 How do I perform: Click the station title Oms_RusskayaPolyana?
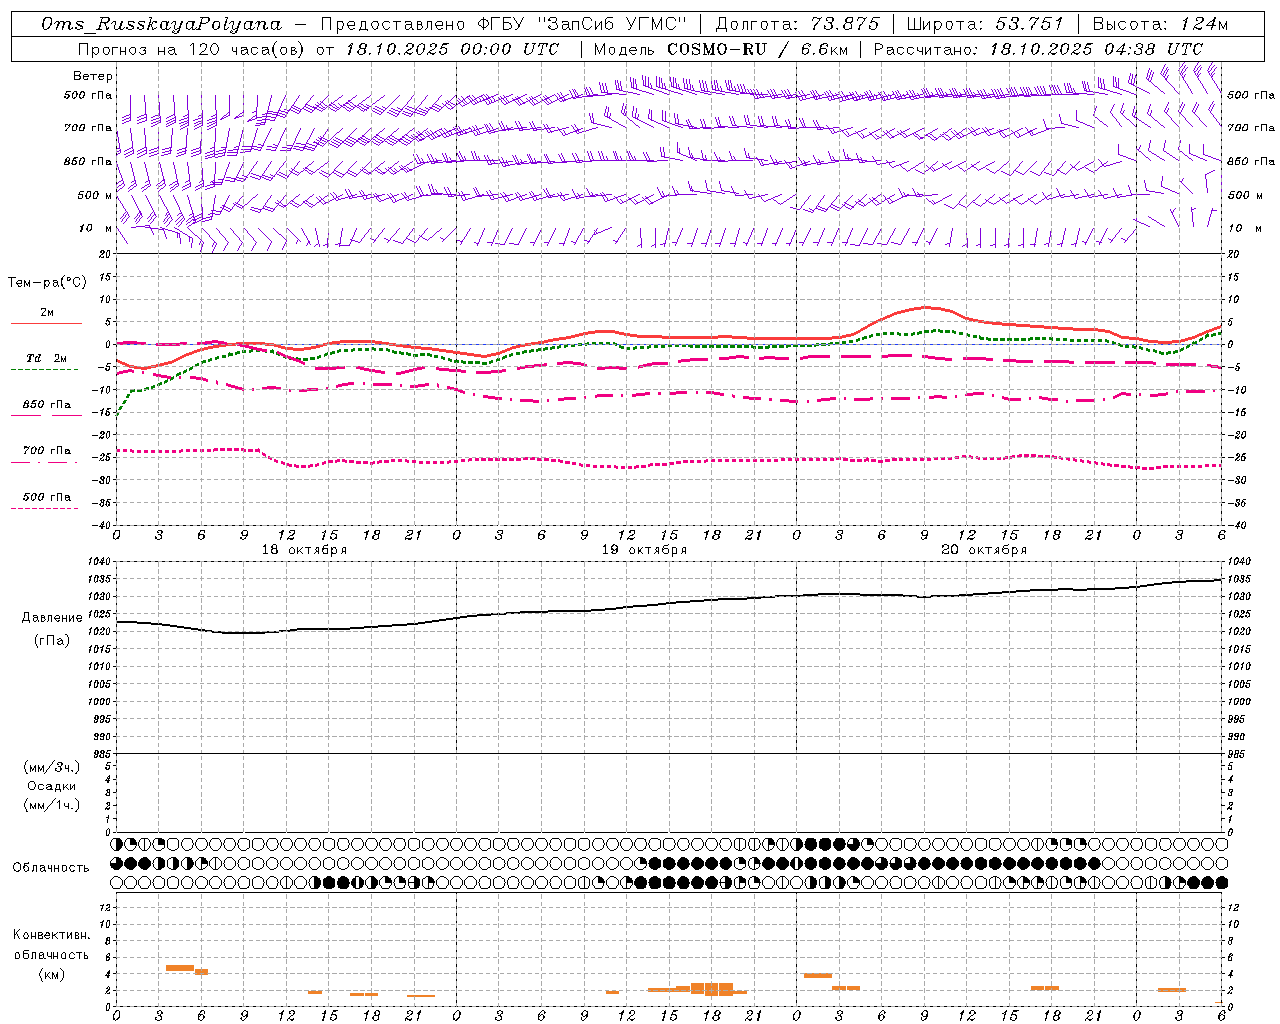click(161, 24)
